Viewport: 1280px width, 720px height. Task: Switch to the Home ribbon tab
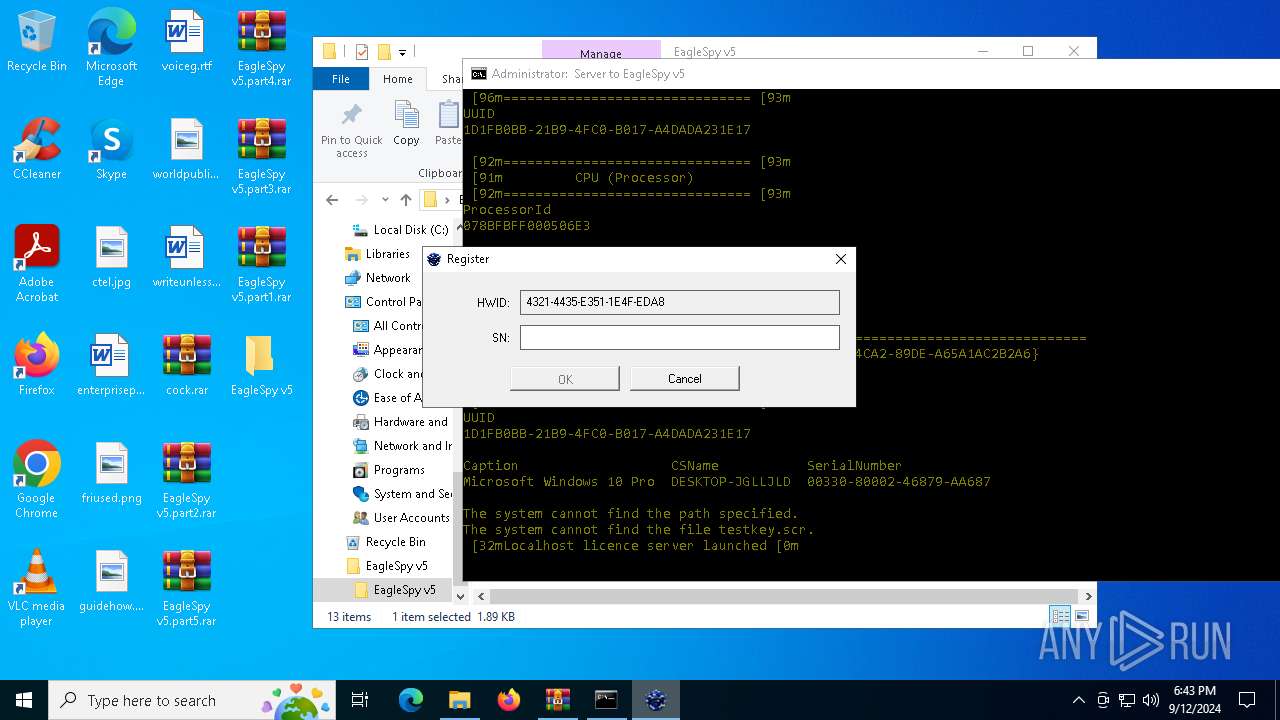(397, 79)
